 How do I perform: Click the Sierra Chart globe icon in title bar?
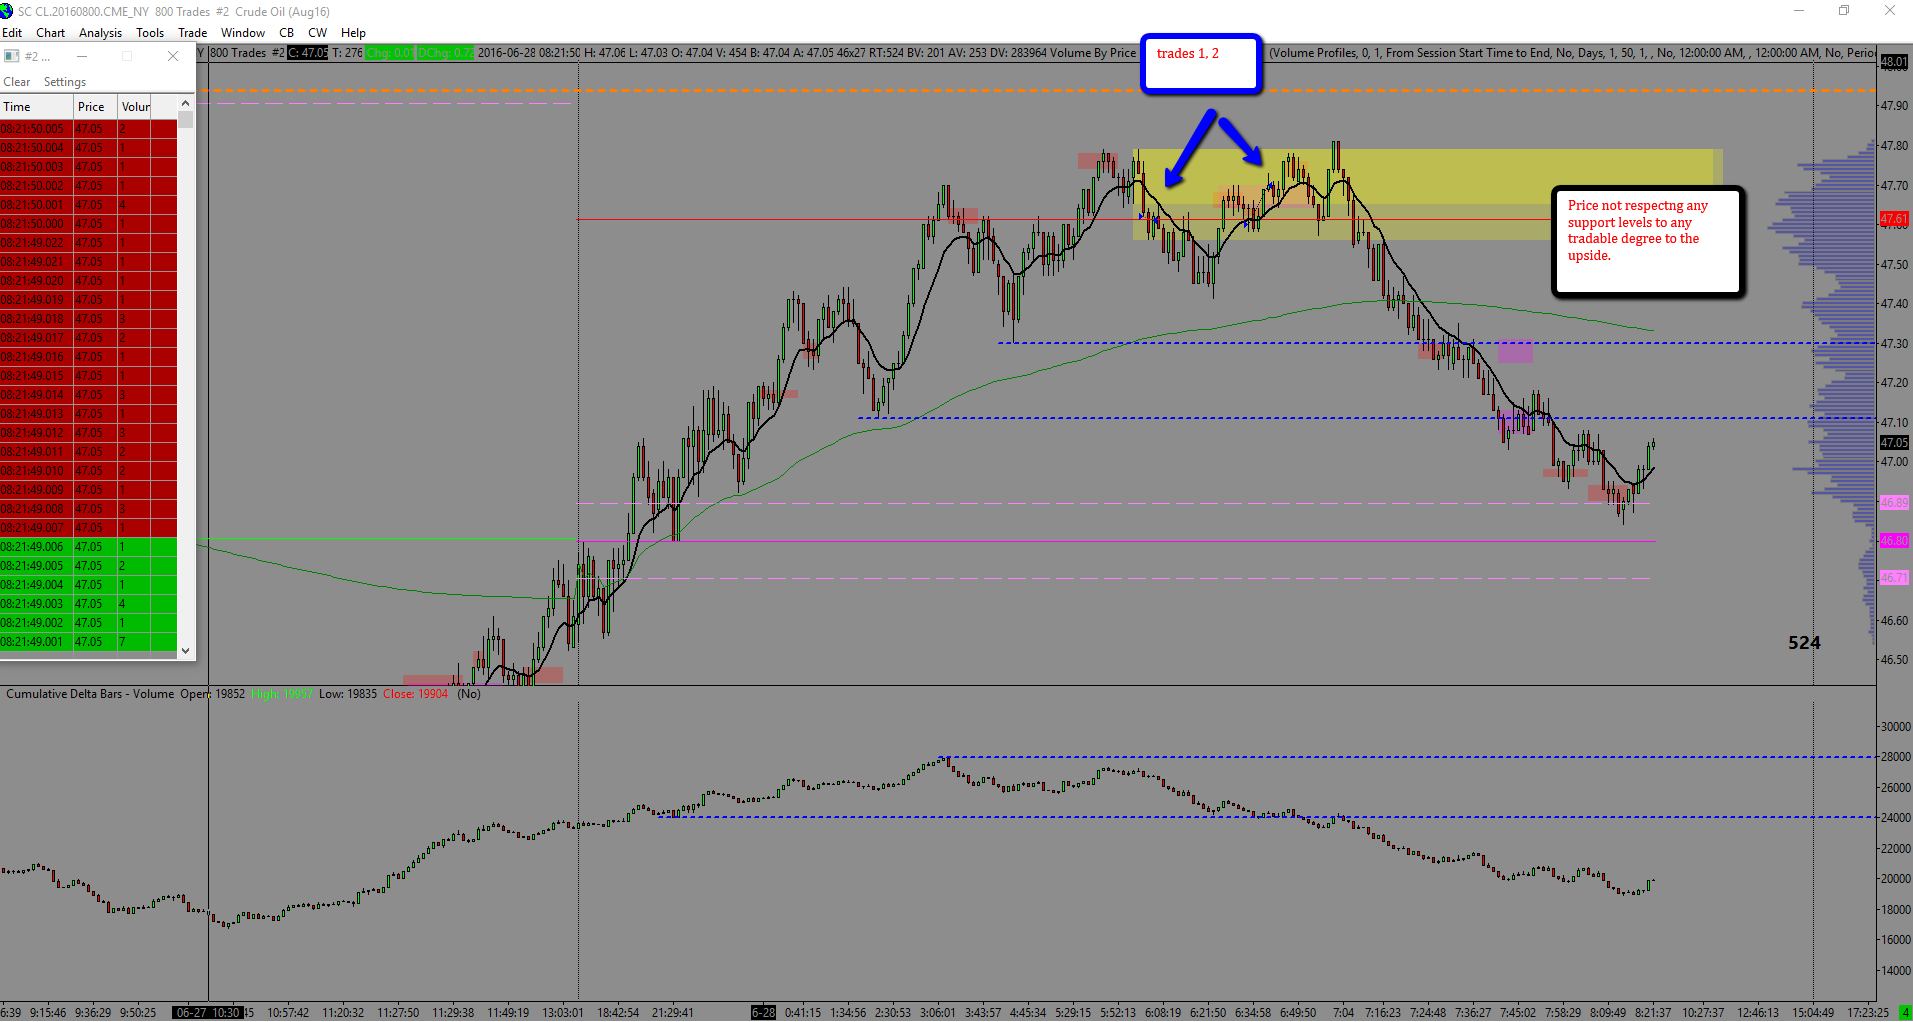(7, 11)
